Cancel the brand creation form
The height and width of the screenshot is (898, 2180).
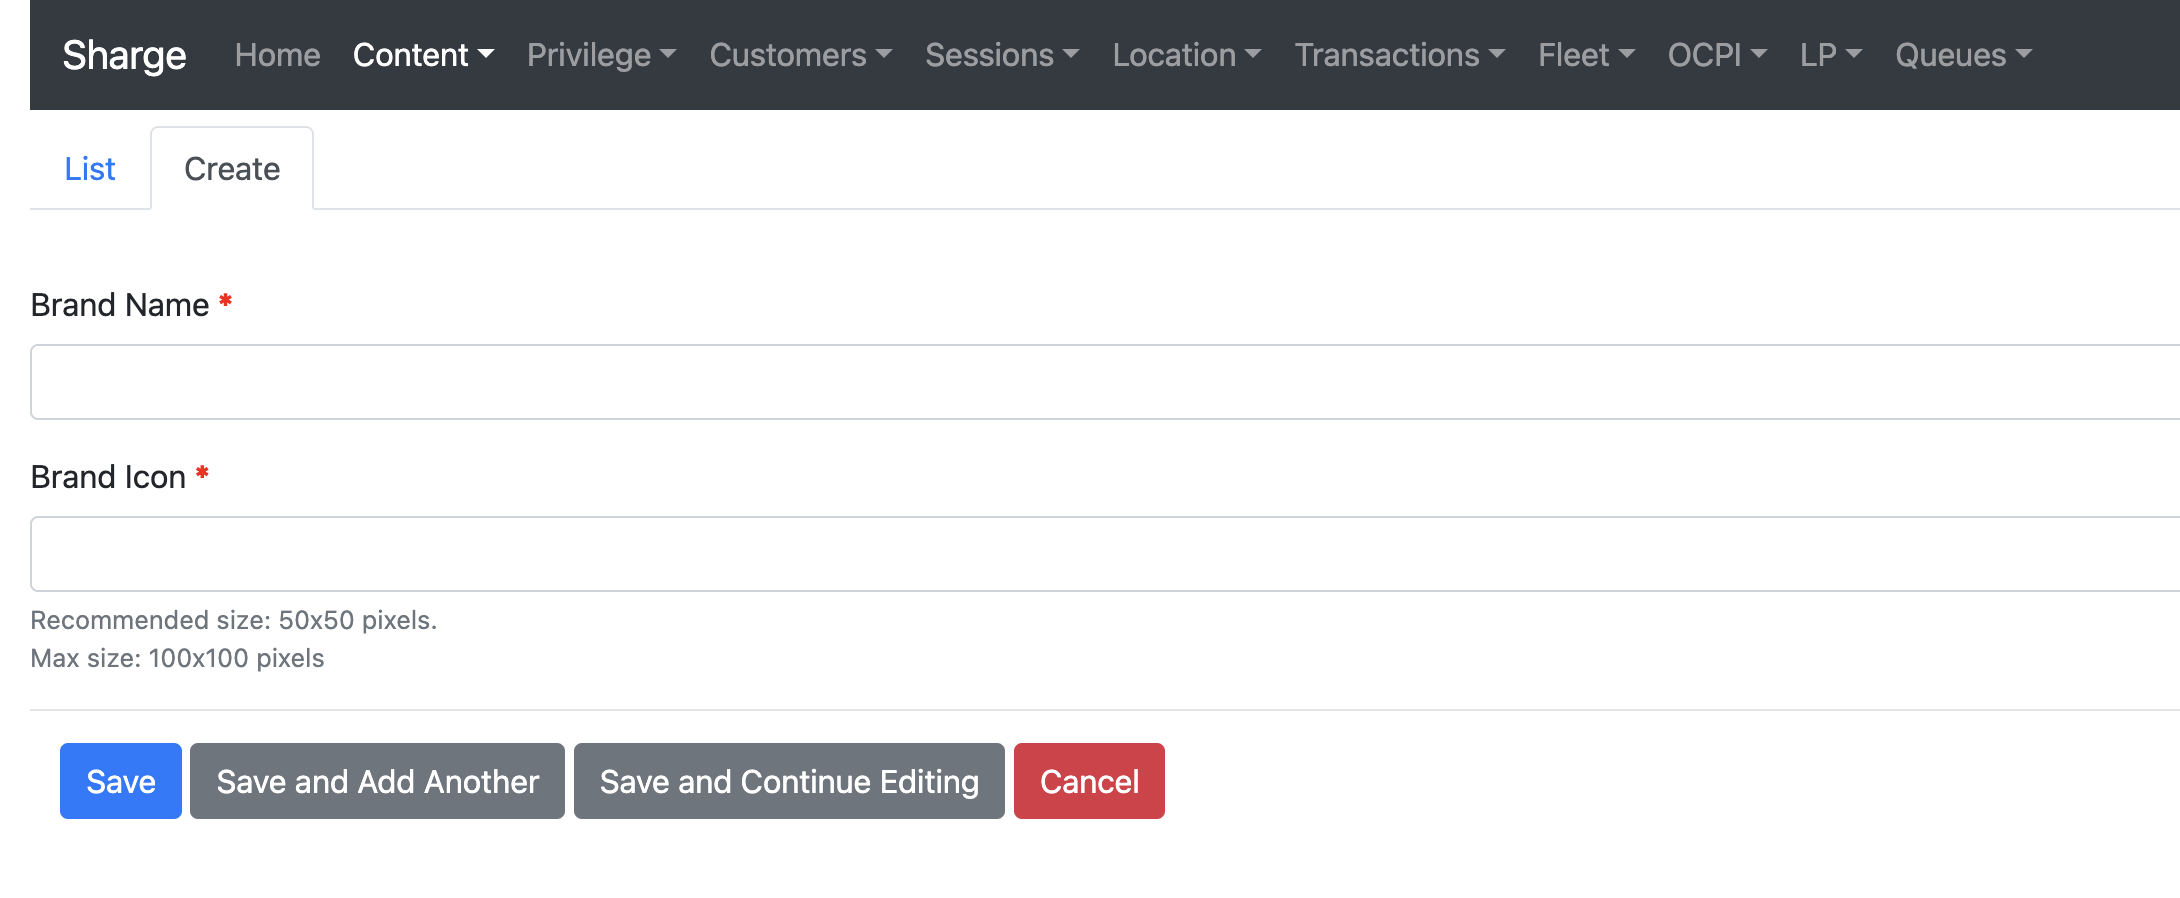pos(1089,781)
